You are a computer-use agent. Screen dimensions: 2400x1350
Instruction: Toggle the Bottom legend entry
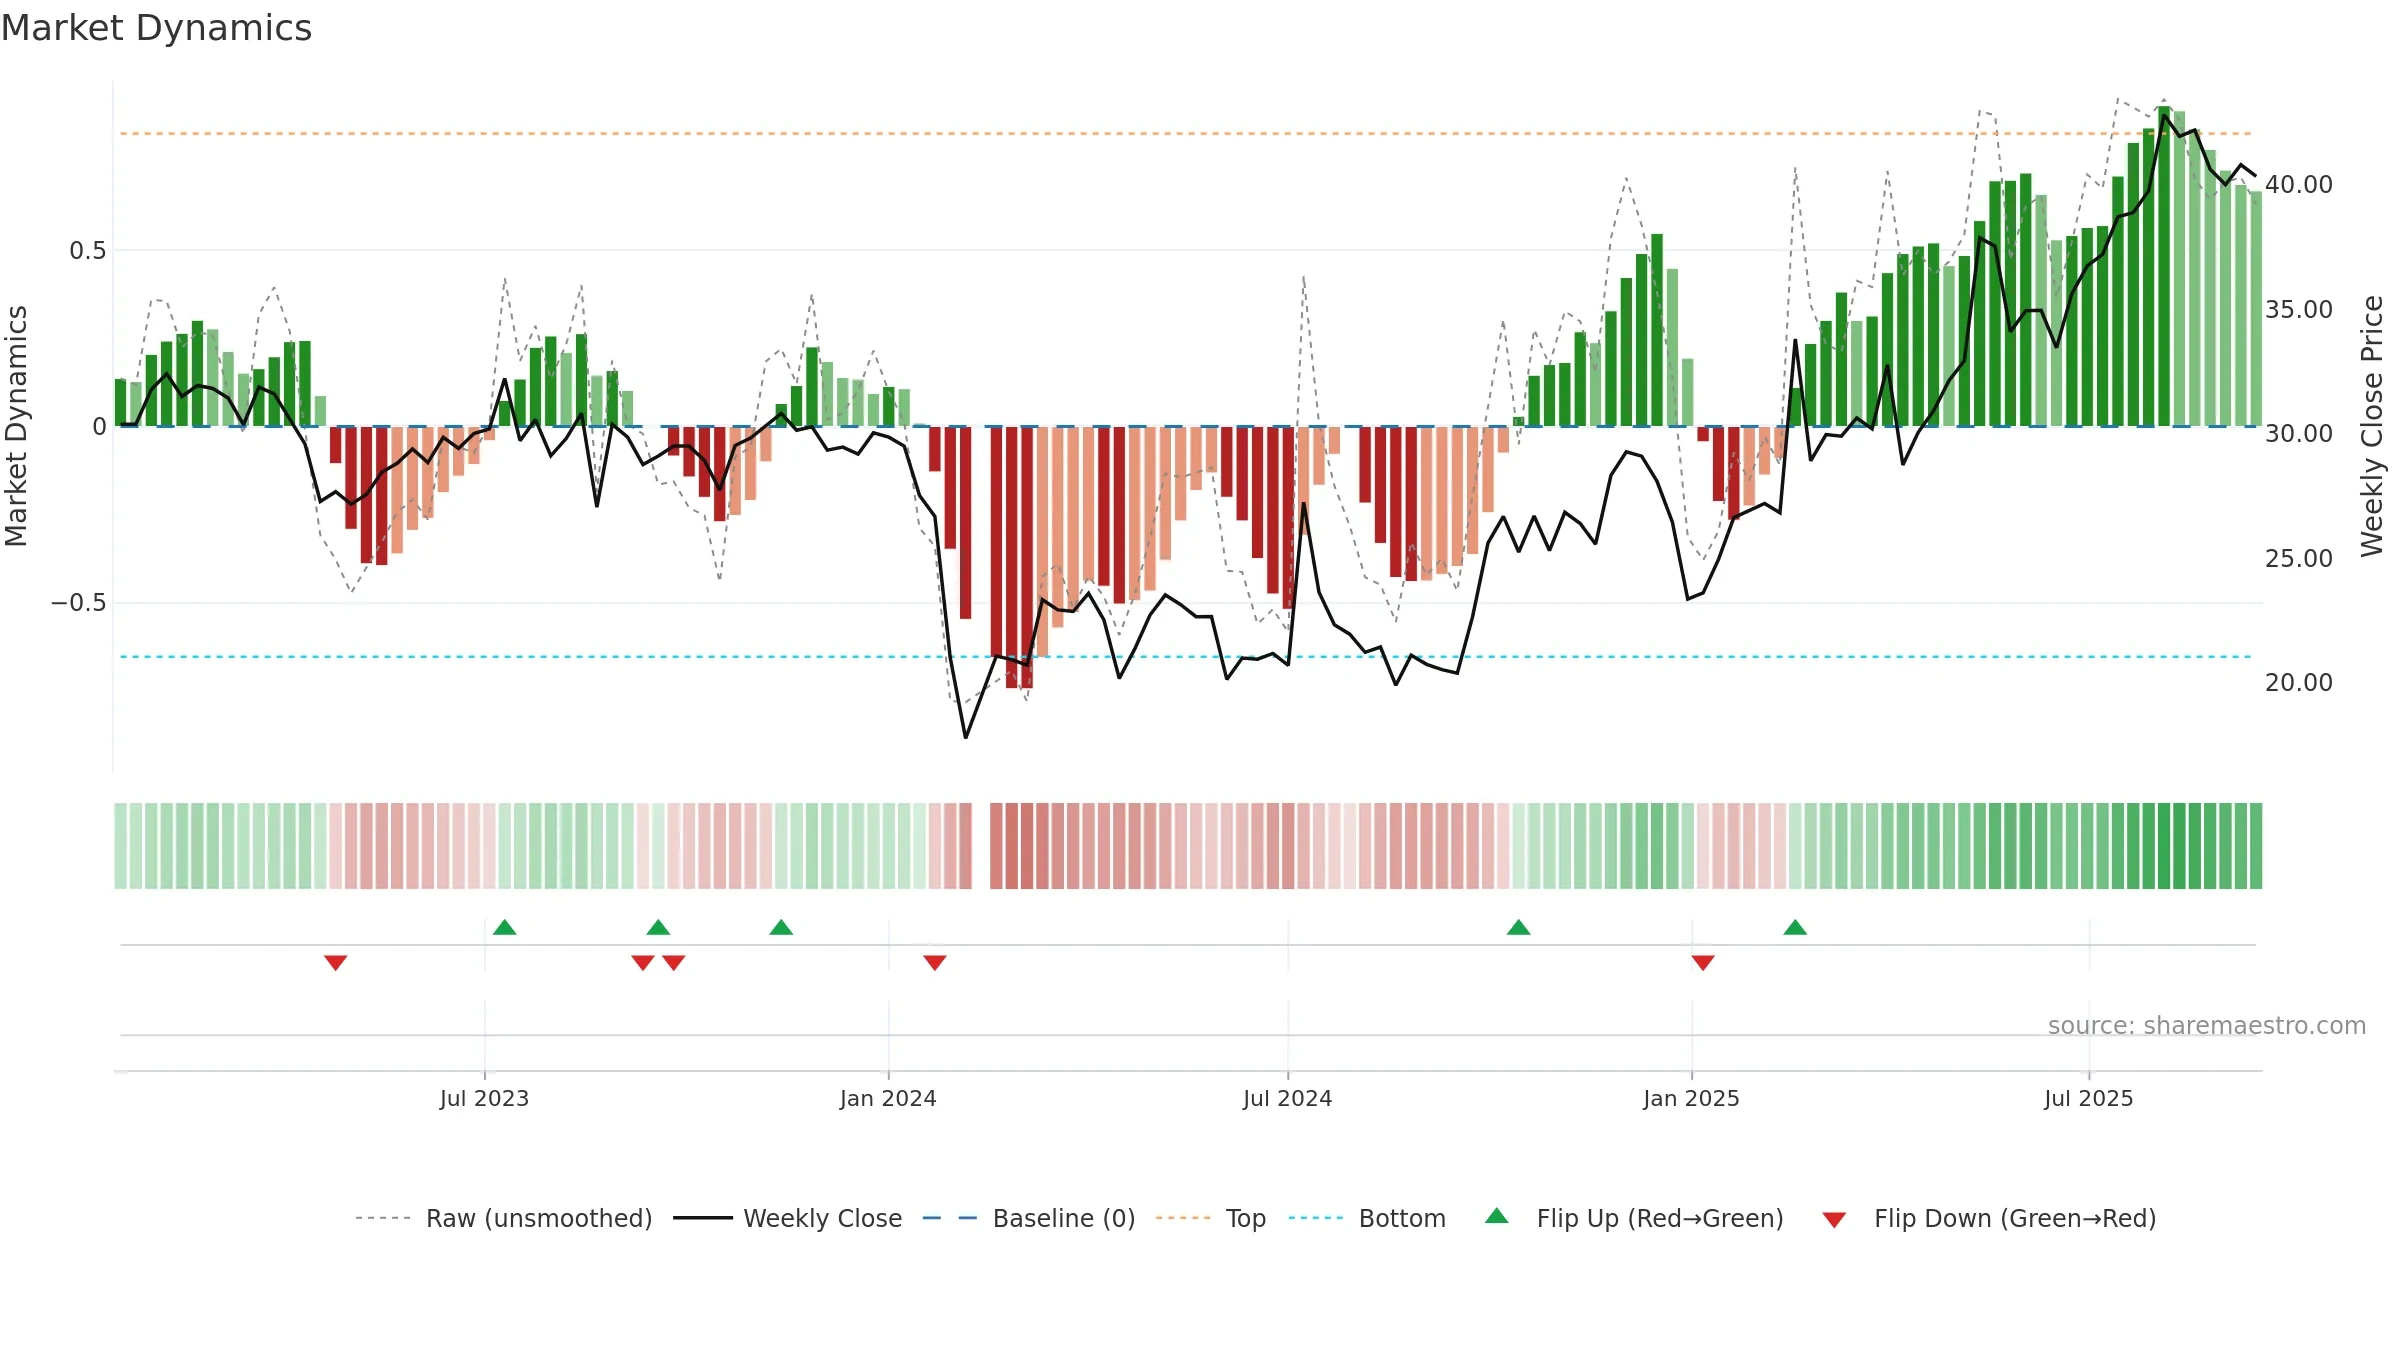1367,1218
